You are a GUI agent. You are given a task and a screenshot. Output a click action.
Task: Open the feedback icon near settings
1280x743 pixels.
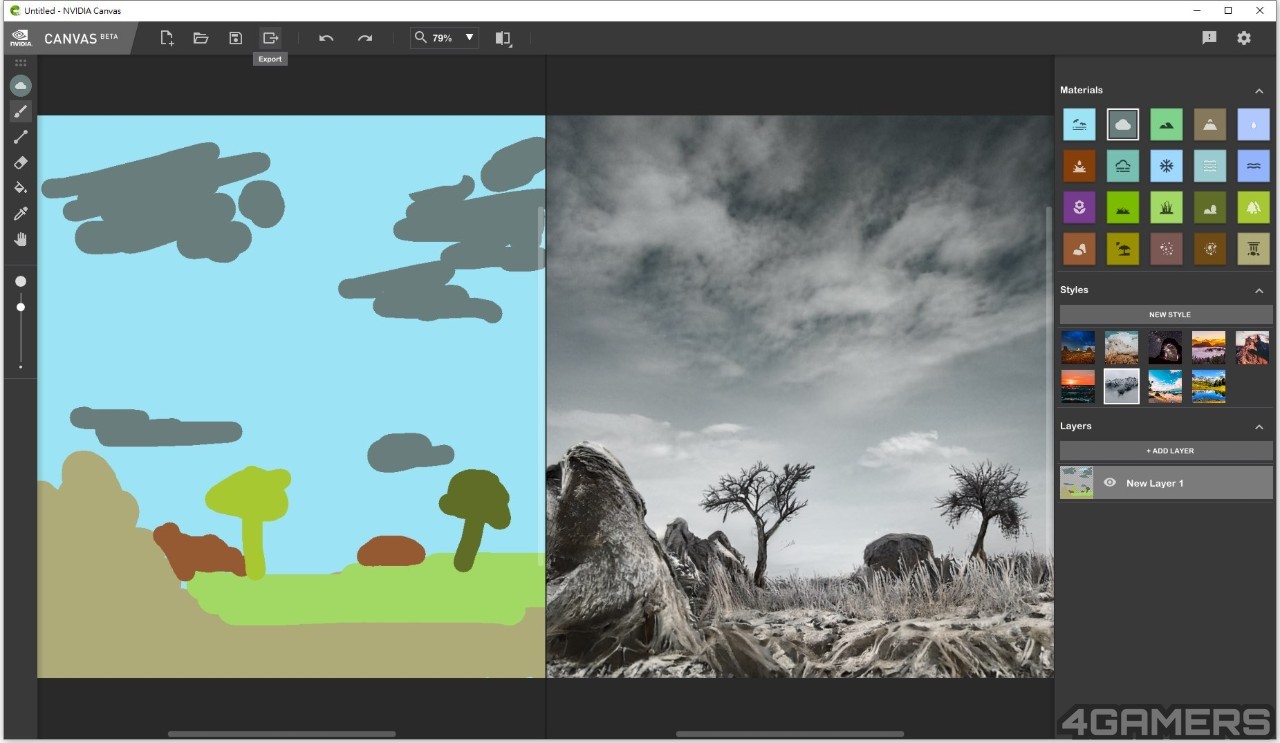pos(1209,38)
